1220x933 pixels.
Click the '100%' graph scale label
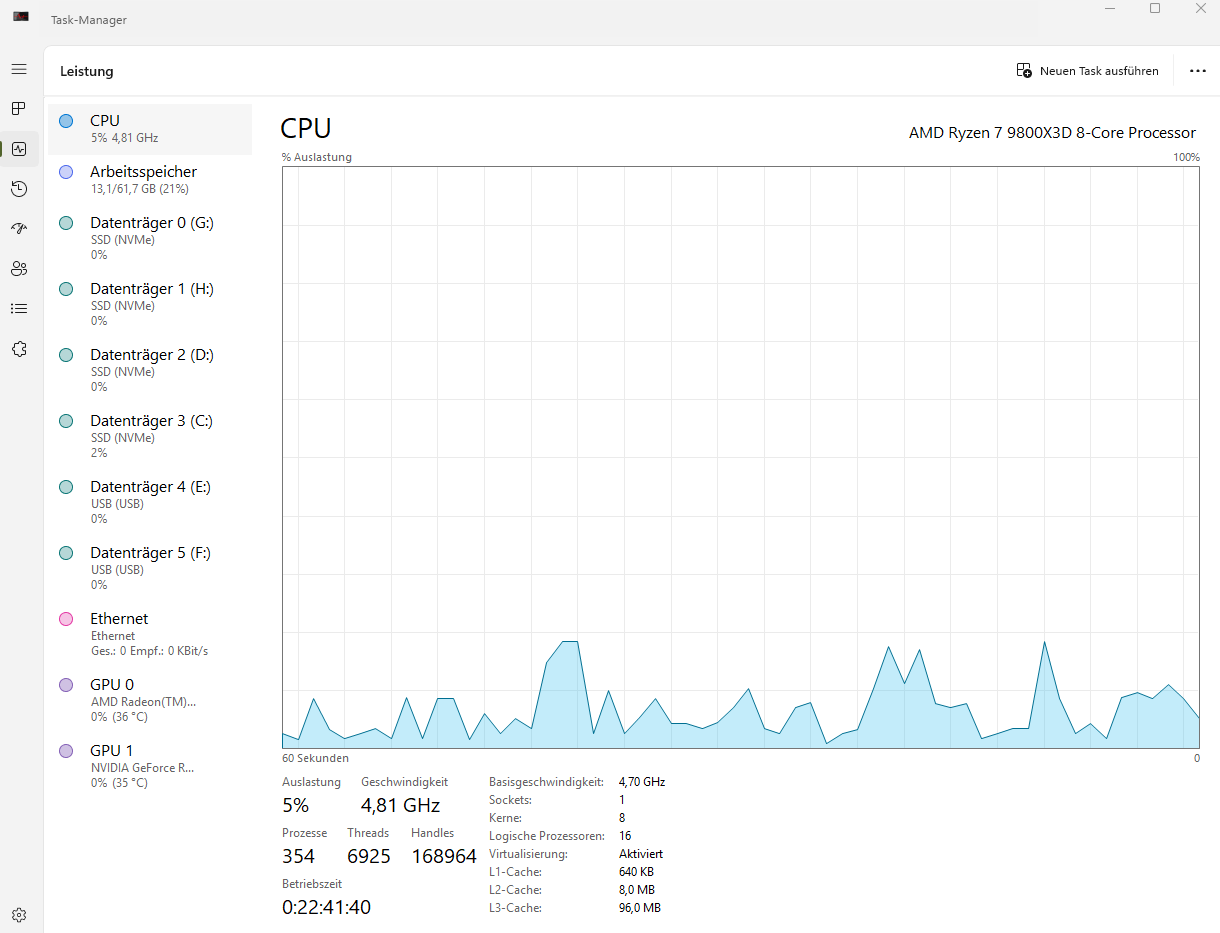click(1186, 158)
